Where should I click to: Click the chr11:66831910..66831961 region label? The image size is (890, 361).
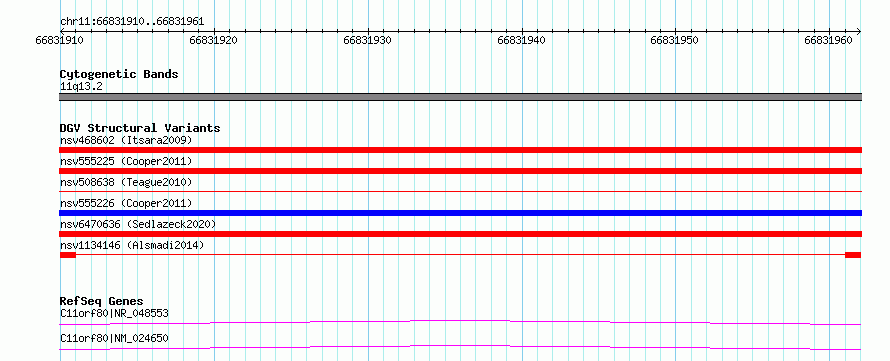(x=132, y=22)
